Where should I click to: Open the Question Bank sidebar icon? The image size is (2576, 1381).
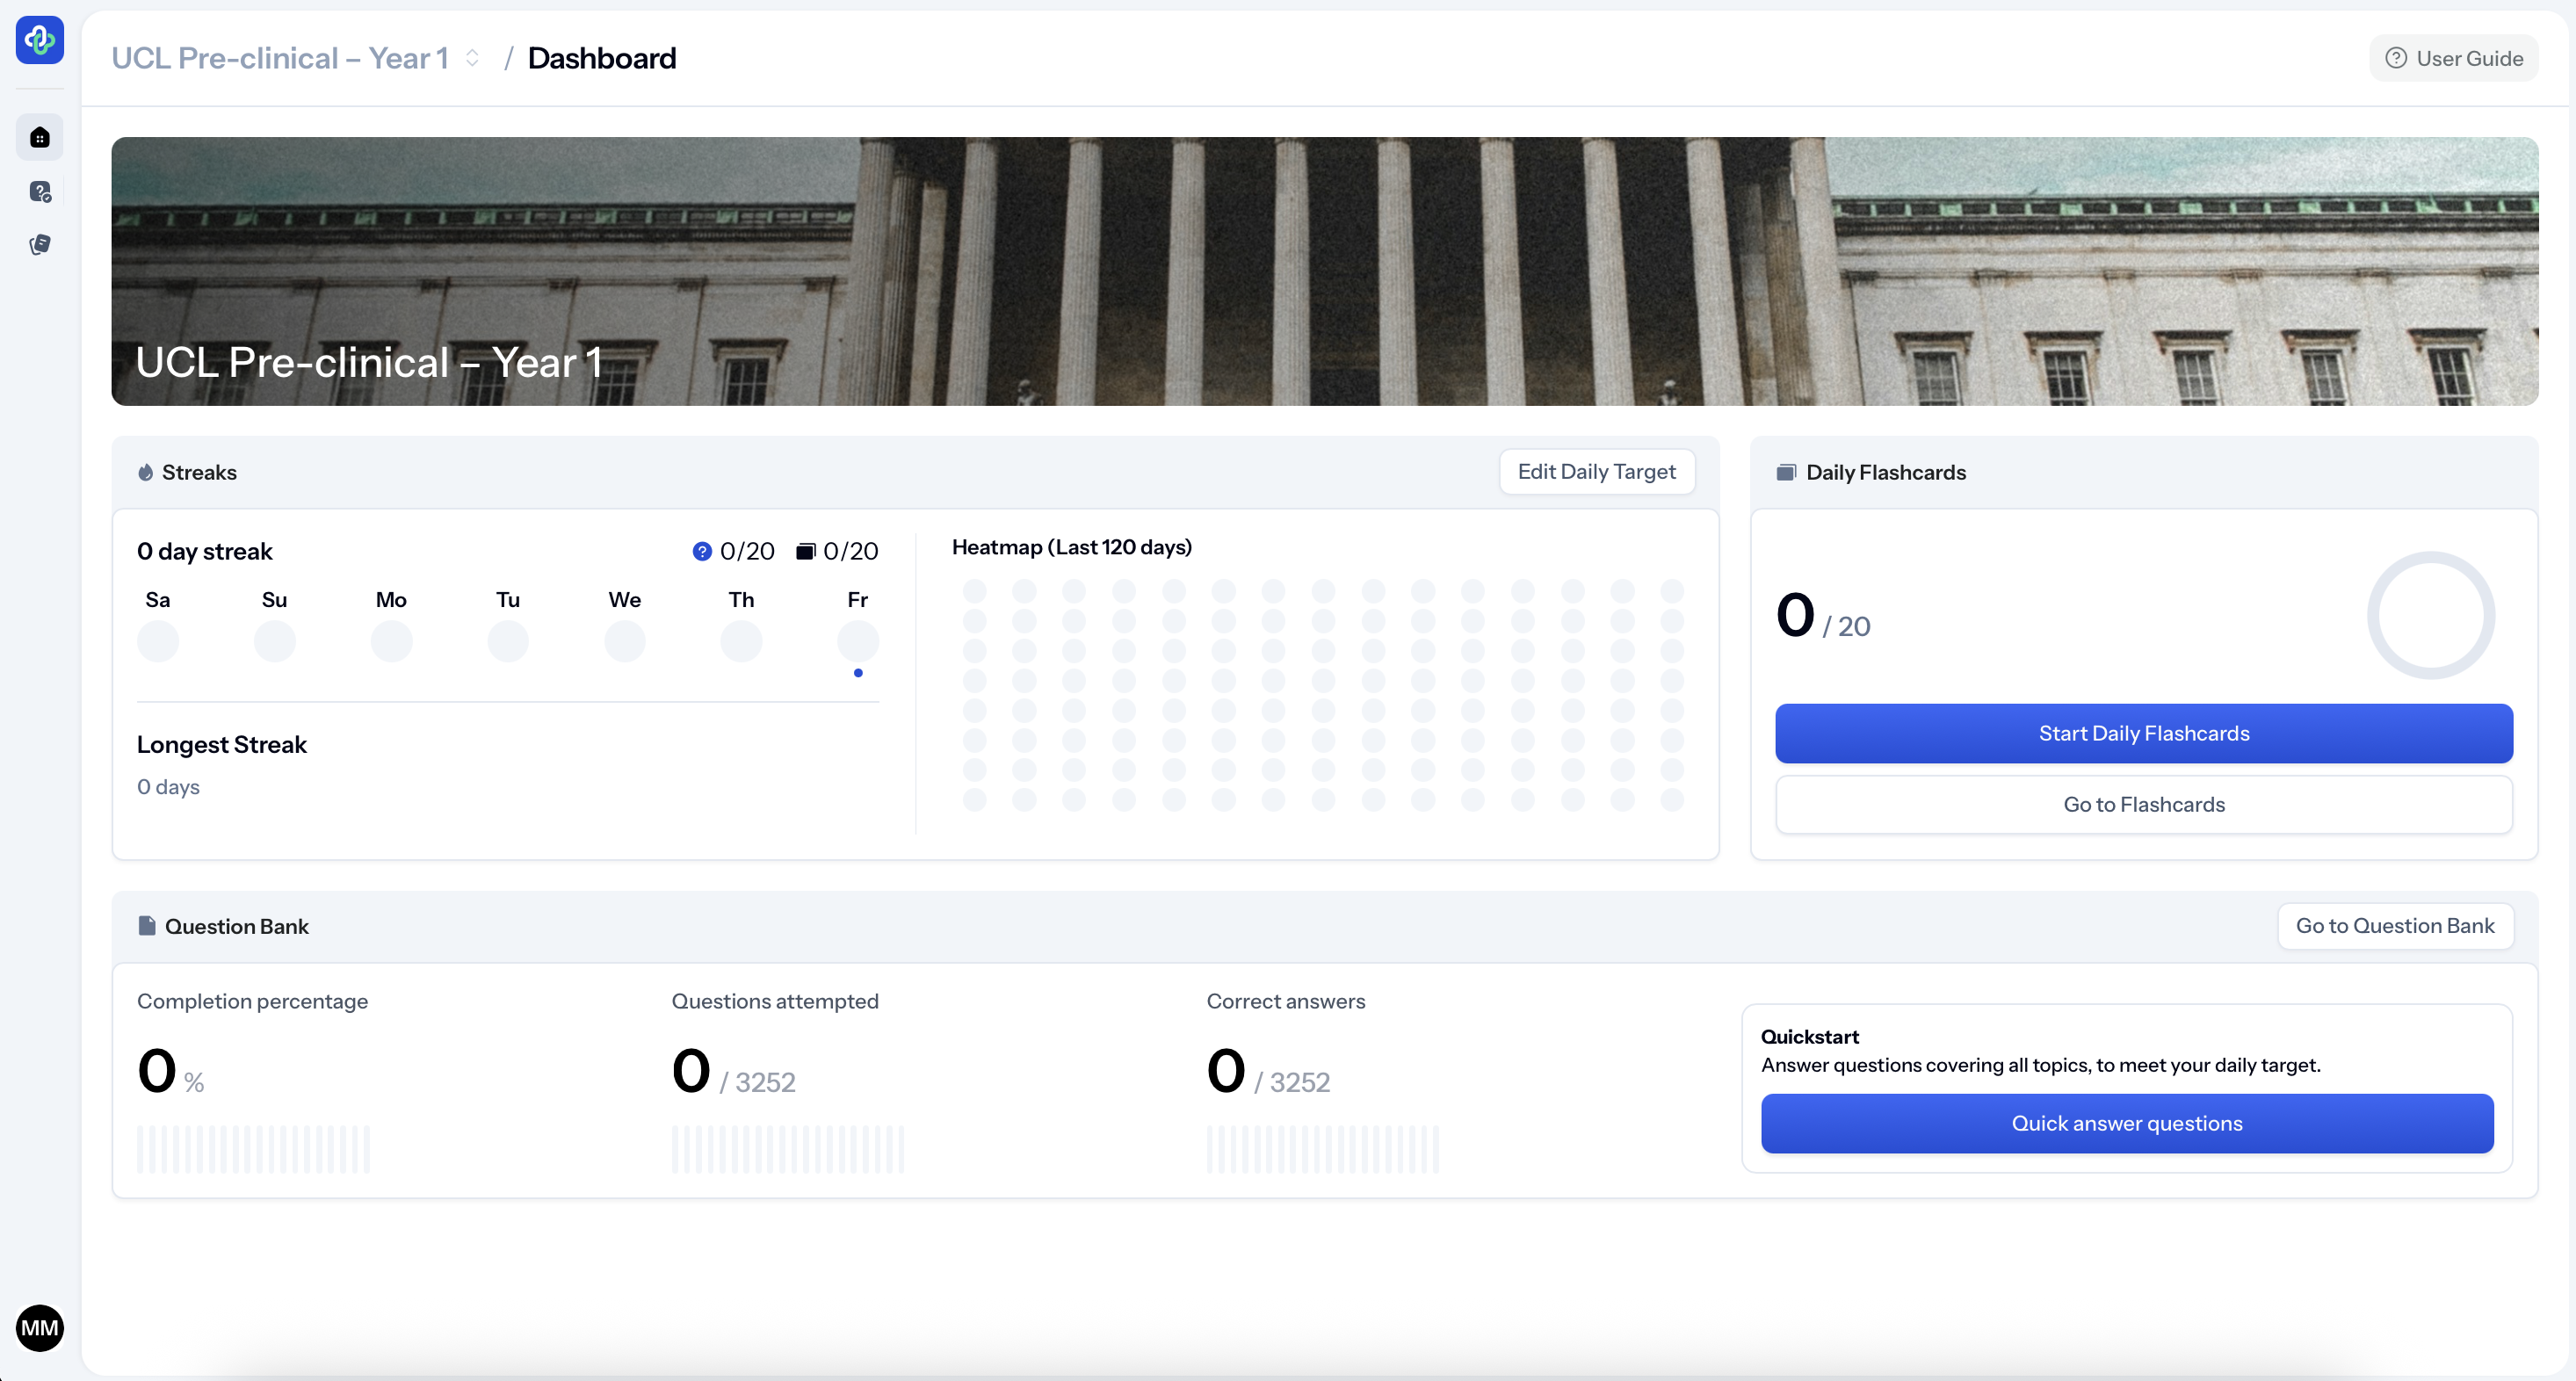pos(40,191)
